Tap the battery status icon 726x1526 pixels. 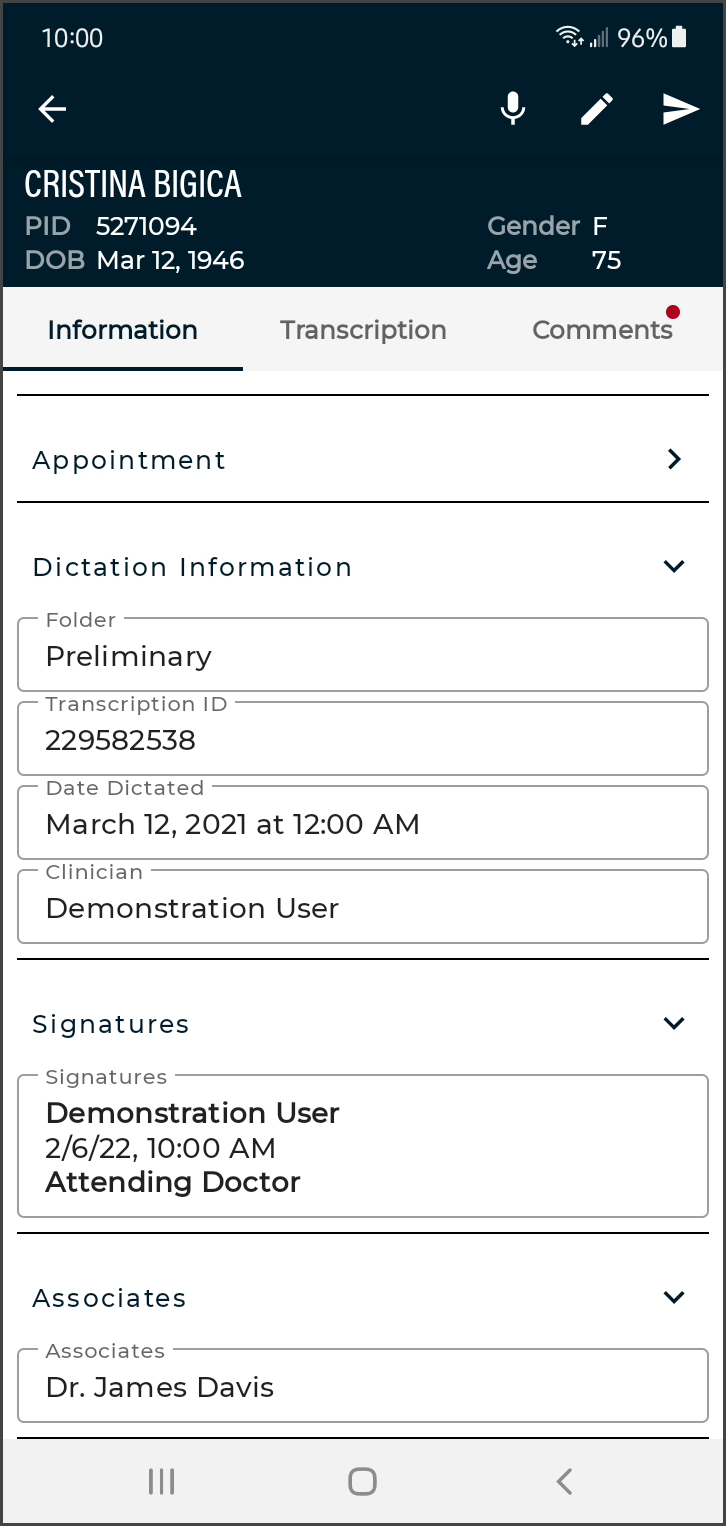[x=680, y=38]
